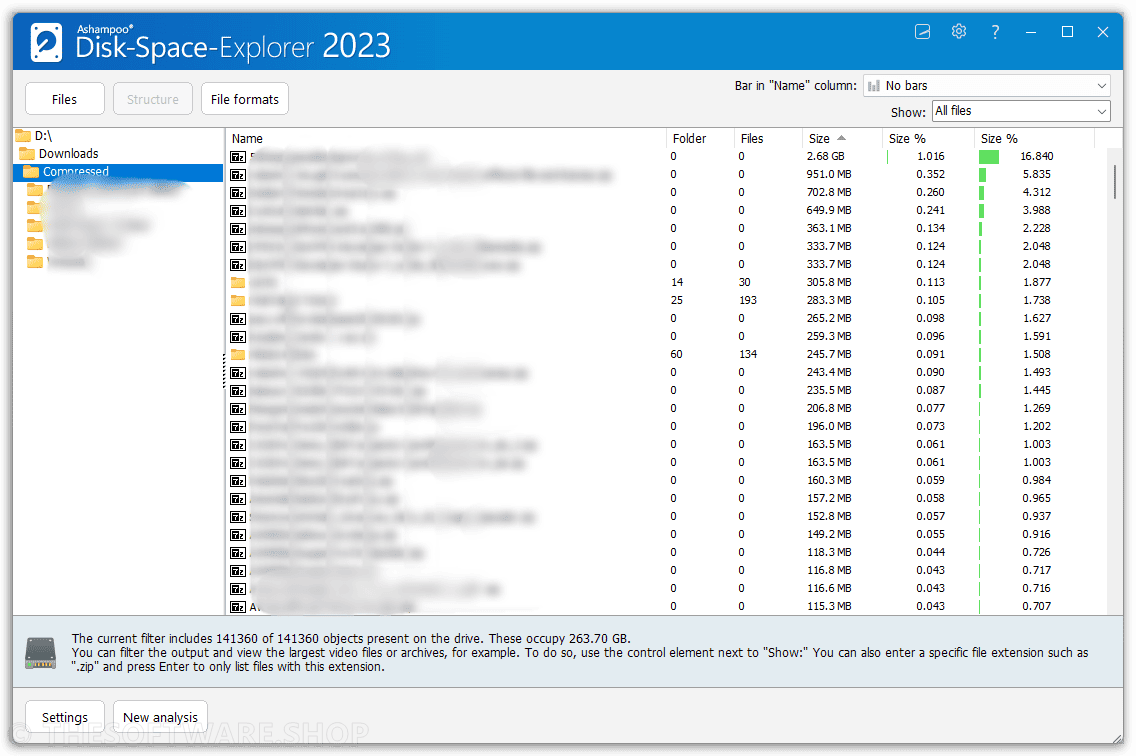
Task: Click the Ashampoo app logo icon
Action: [x=46, y=43]
